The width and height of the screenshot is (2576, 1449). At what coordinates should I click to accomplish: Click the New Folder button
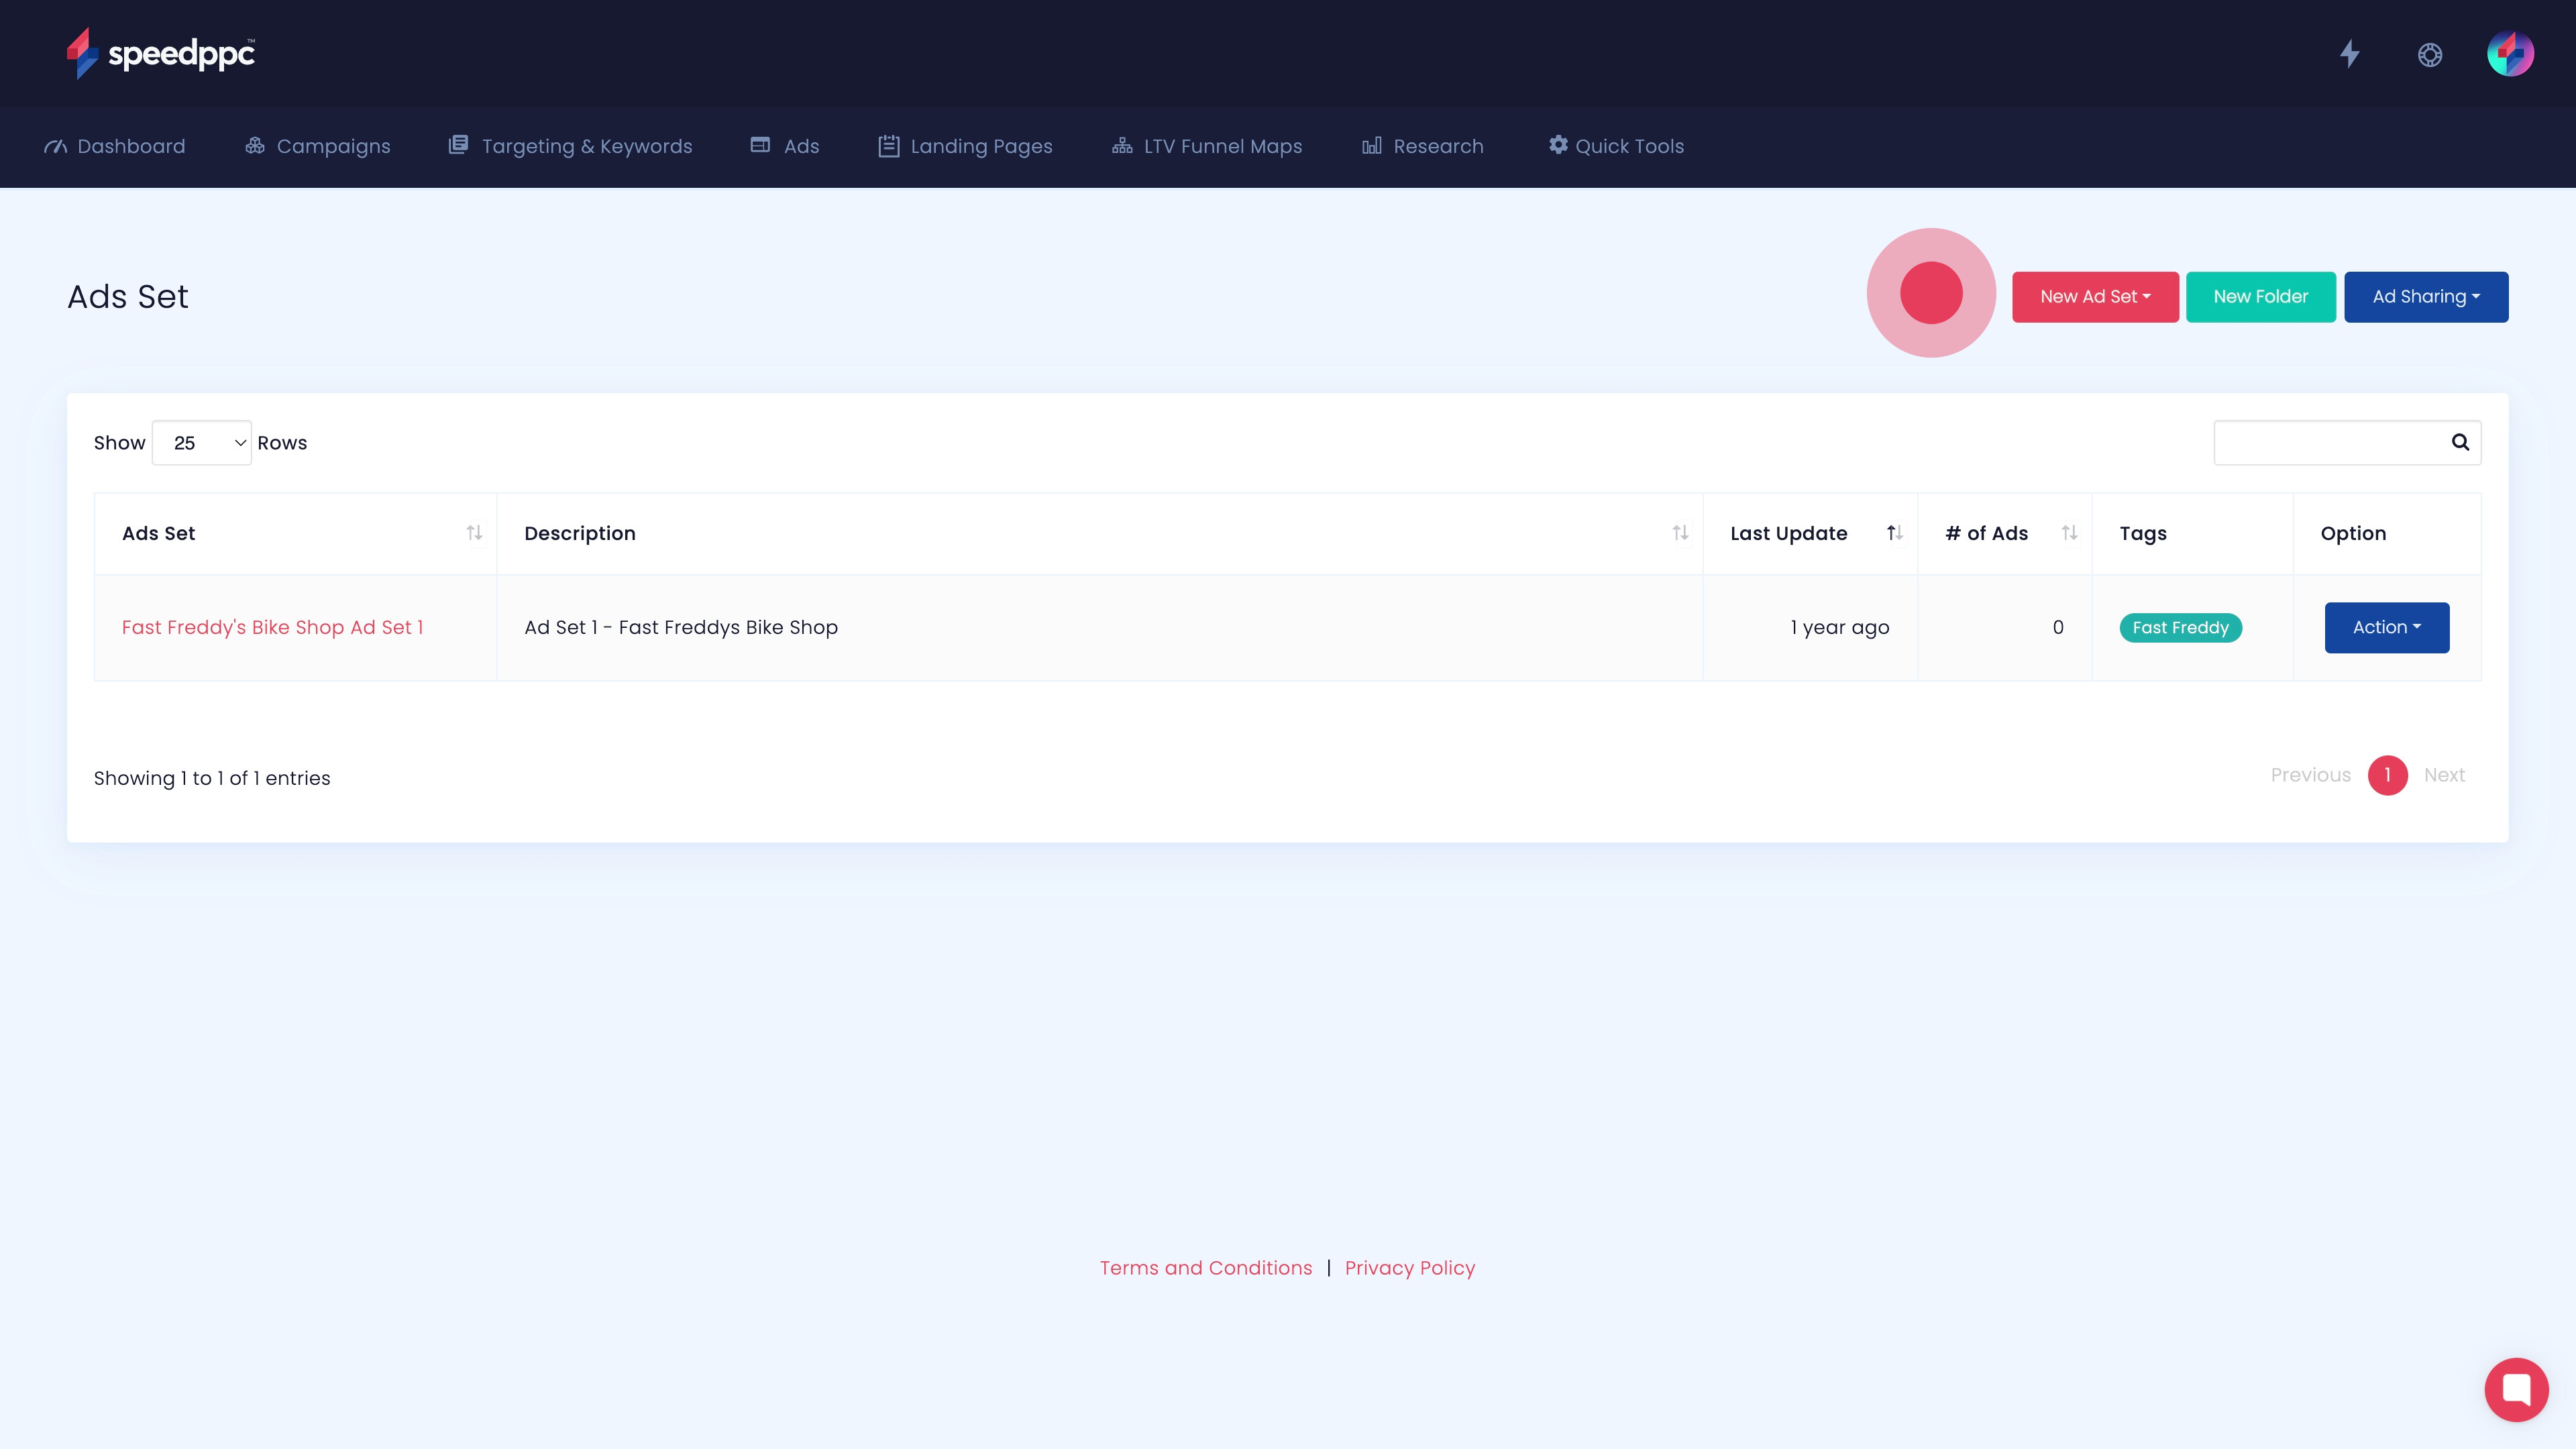2260,297
